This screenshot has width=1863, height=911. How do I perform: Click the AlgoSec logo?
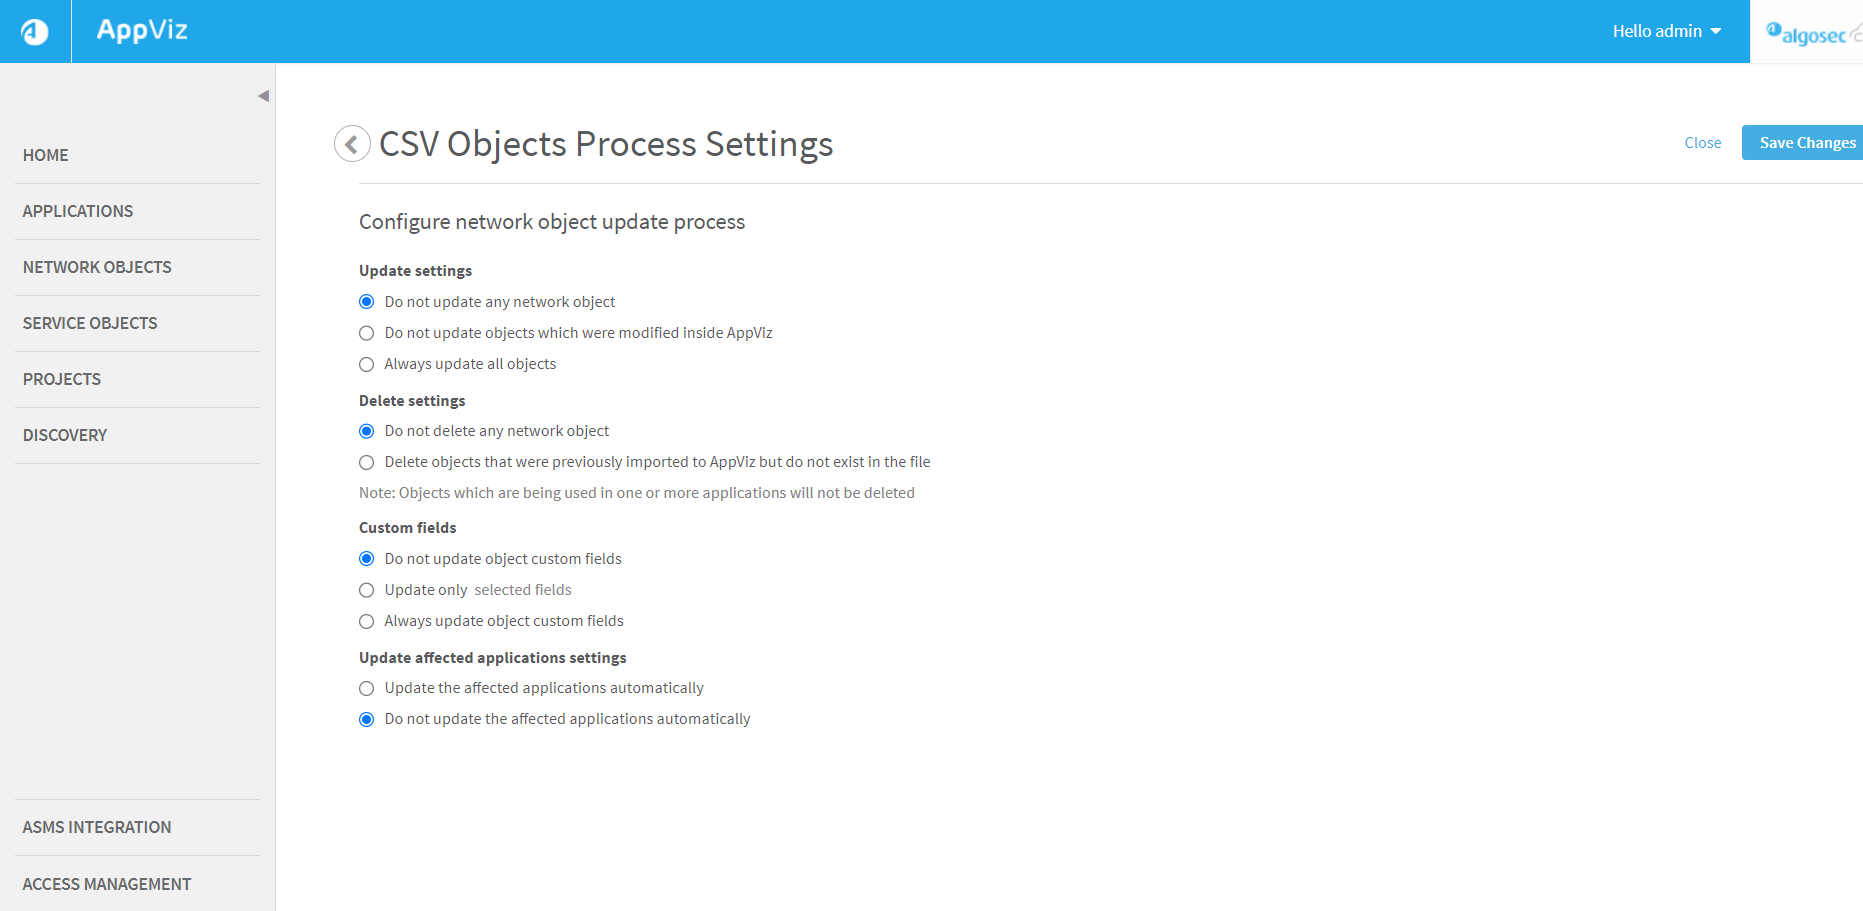point(1809,34)
